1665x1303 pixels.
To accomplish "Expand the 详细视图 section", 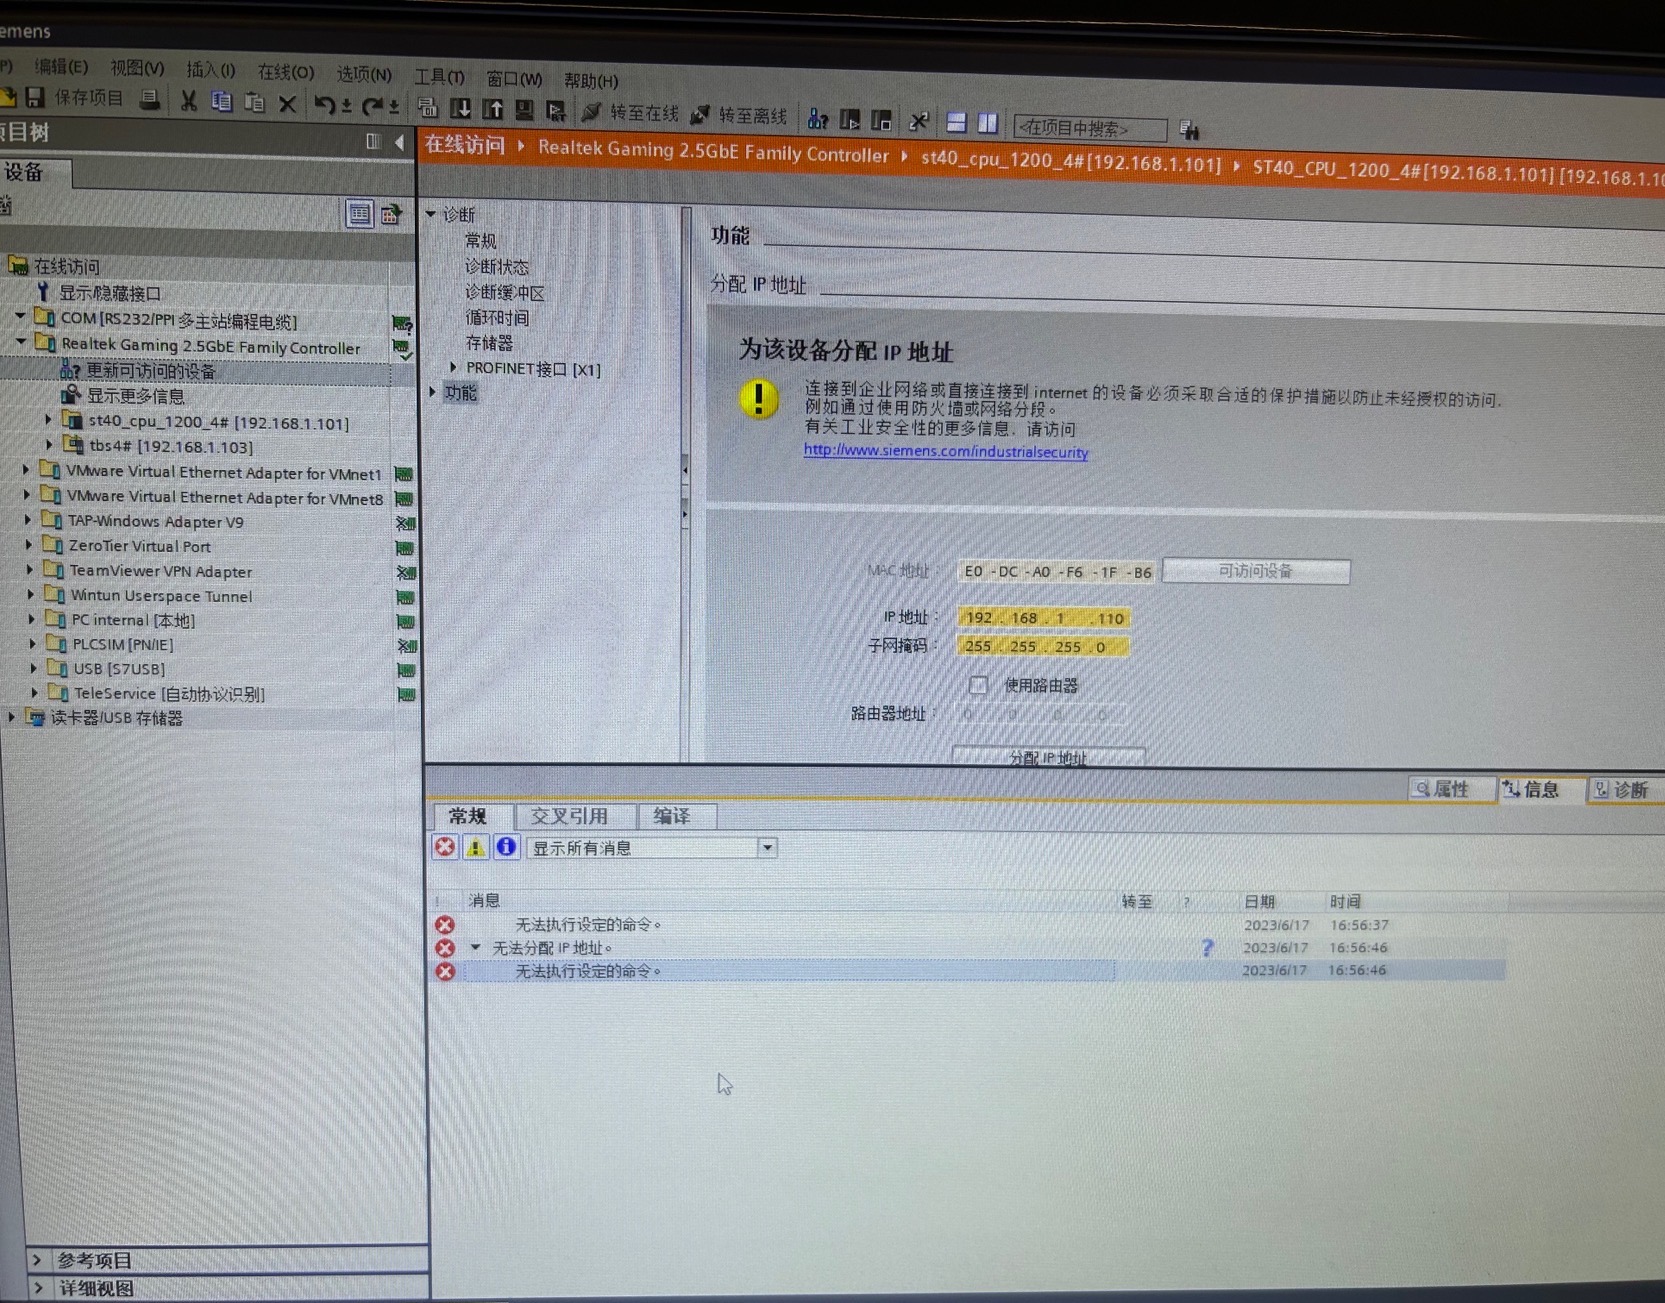I will point(38,1288).
